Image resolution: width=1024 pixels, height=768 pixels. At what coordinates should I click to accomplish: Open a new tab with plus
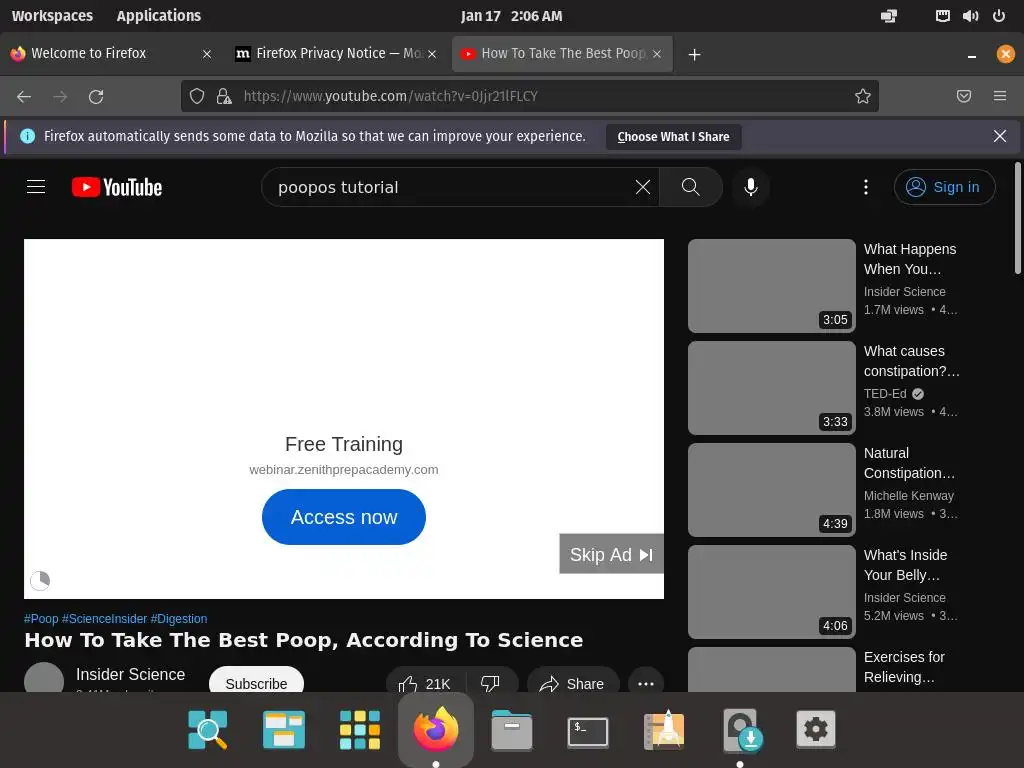694,55
